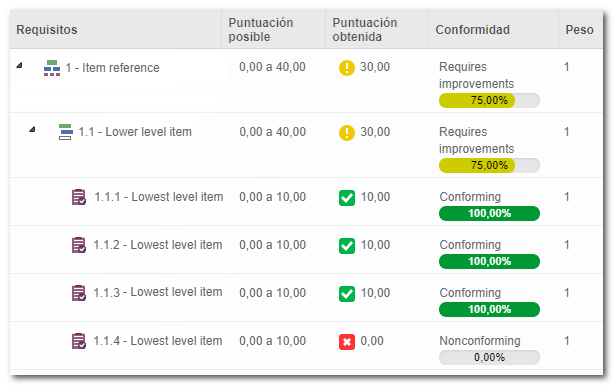Viewport: 614px width, 386px height.
Task: Click 0,00% conformity bar for item 1.1.4
Action: click(489, 357)
